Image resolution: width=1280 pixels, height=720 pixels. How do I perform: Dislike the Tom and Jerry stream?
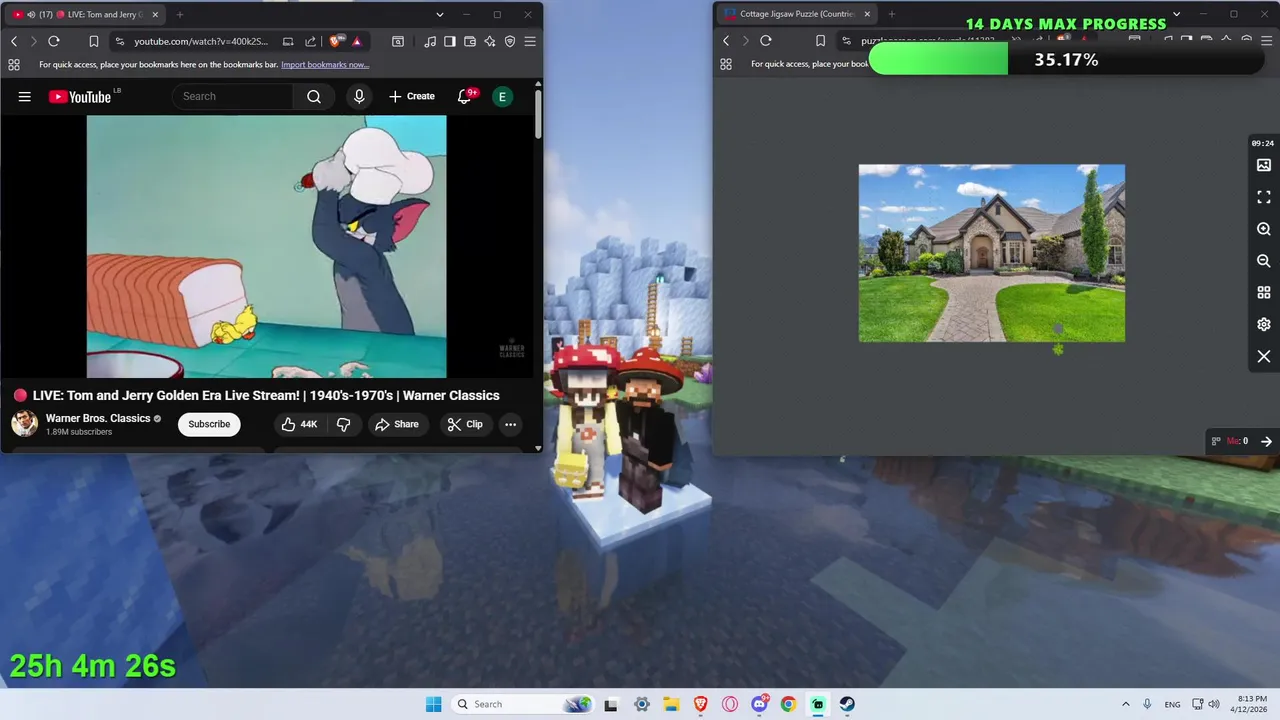(344, 424)
